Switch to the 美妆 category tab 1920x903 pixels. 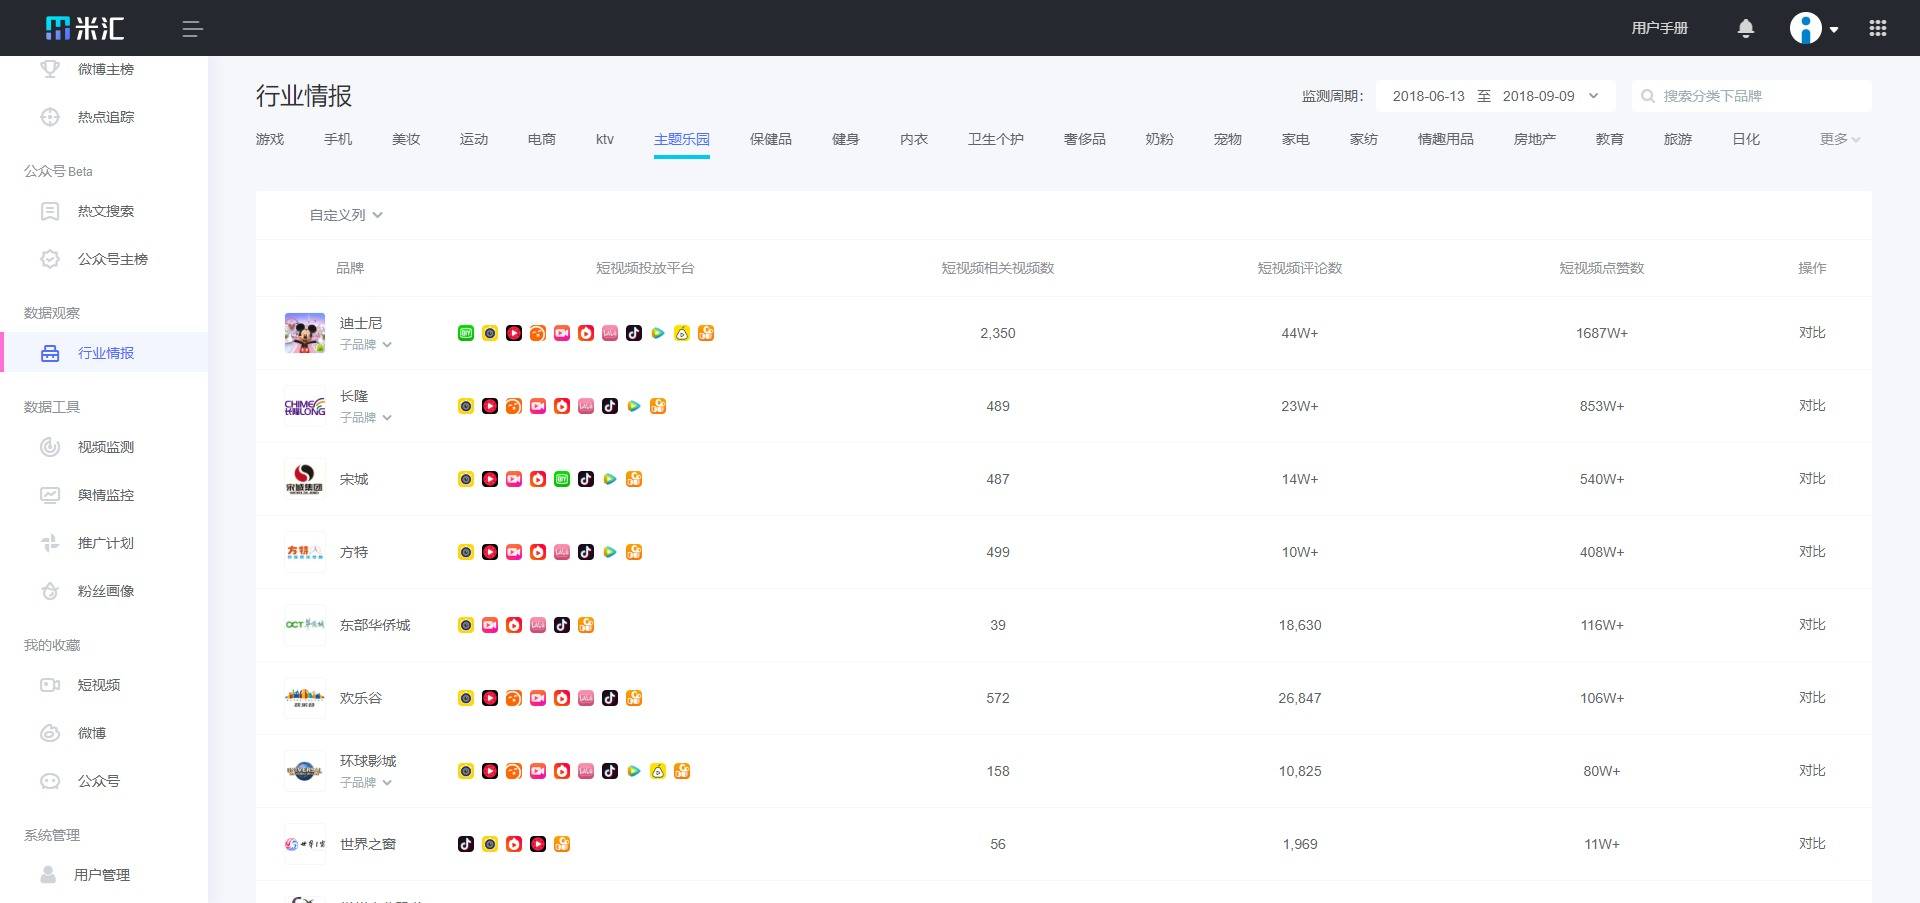[x=406, y=139]
